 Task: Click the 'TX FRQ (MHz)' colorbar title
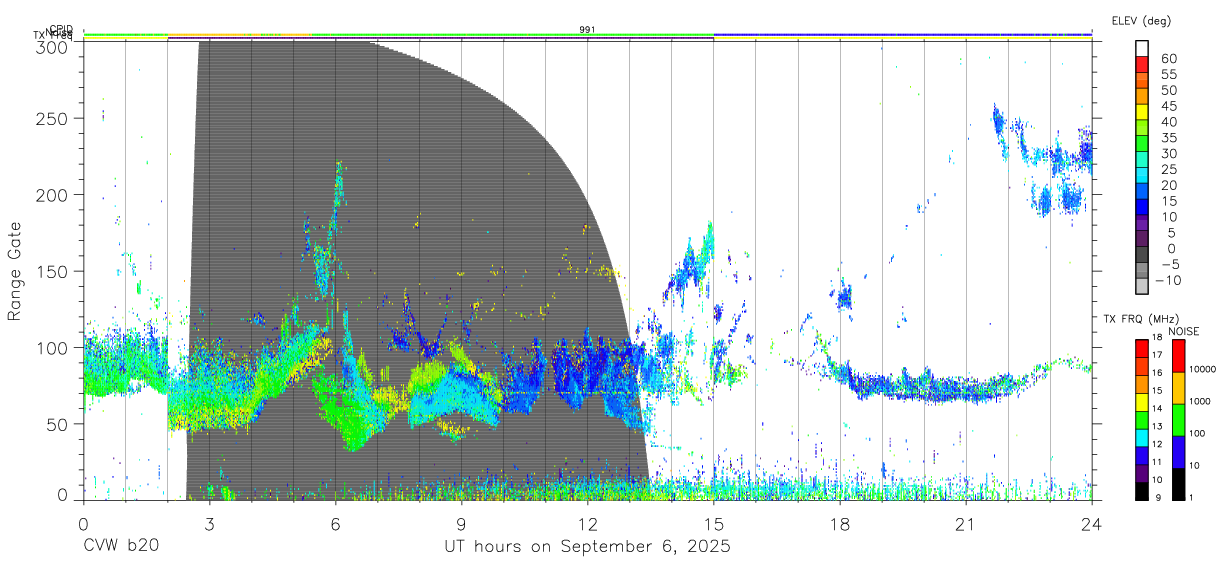click(x=1141, y=319)
